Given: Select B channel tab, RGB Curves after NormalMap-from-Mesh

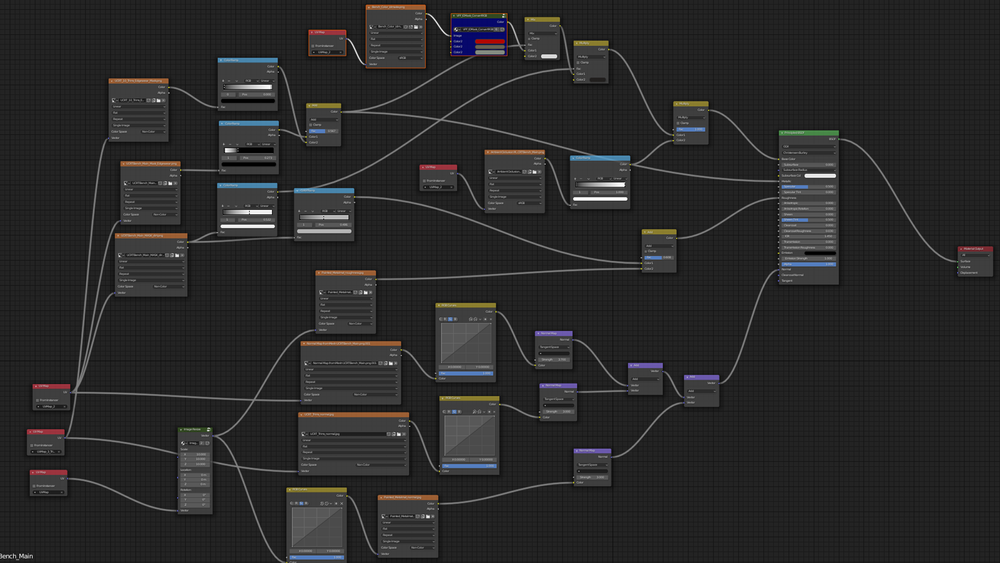Looking at the screenshot, I should tap(455, 319).
